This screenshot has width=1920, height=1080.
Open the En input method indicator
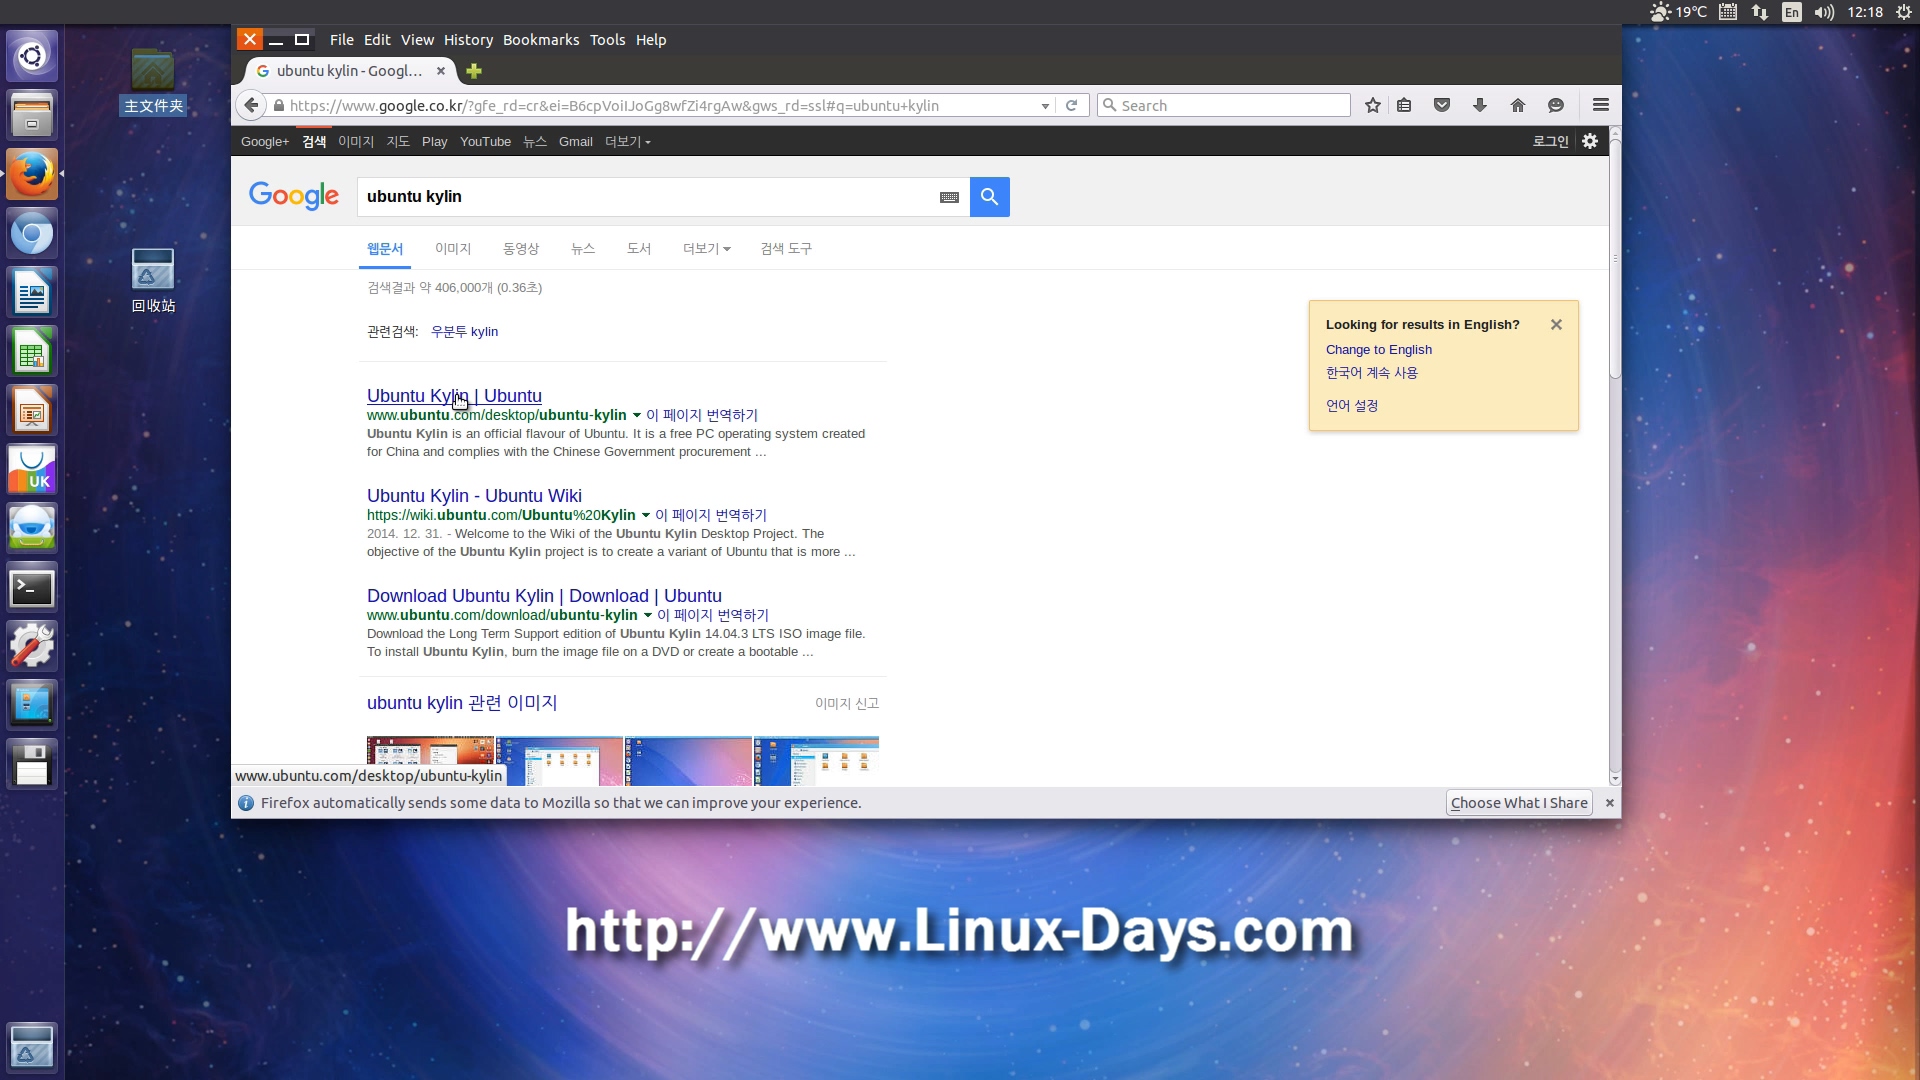pyautogui.click(x=1792, y=12)
